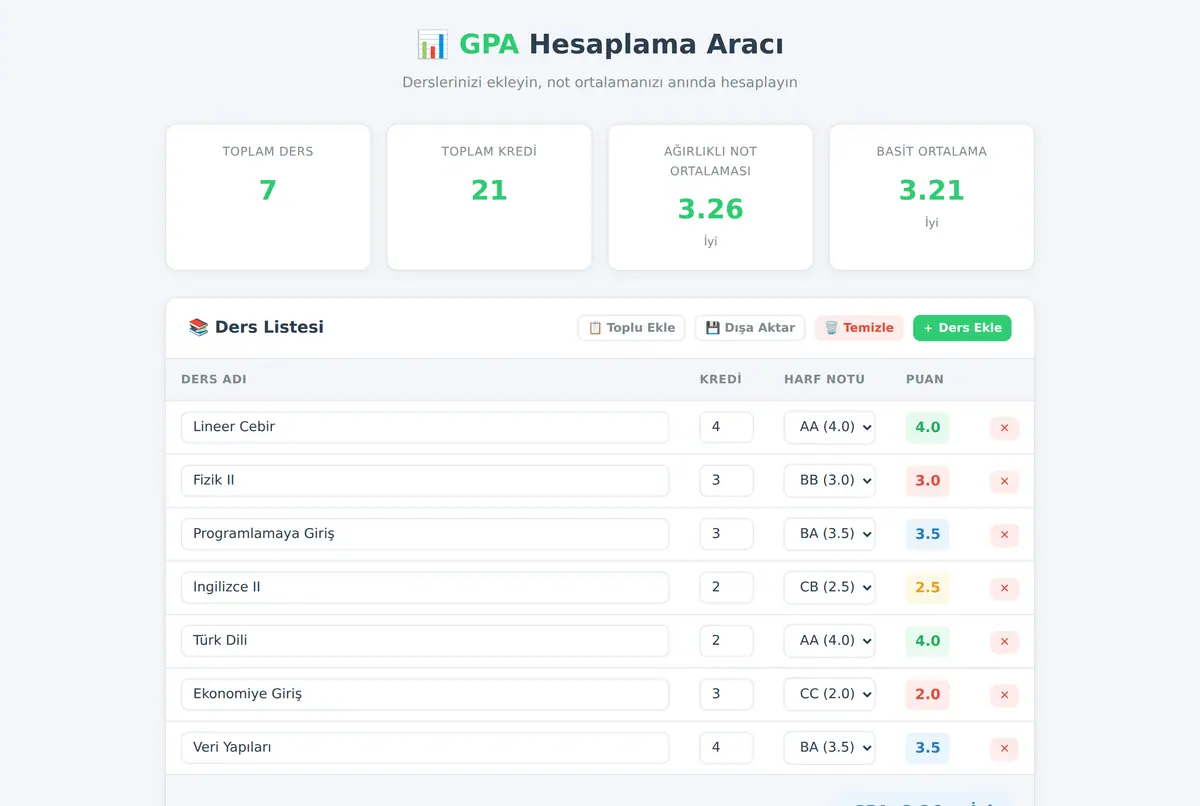Image resolution: width=1200 pixels, height=806 pixels.
Task: Open grade dropdown for Ekonomiye Giriş
Action: pyautogui.click(x=829, y=694)
